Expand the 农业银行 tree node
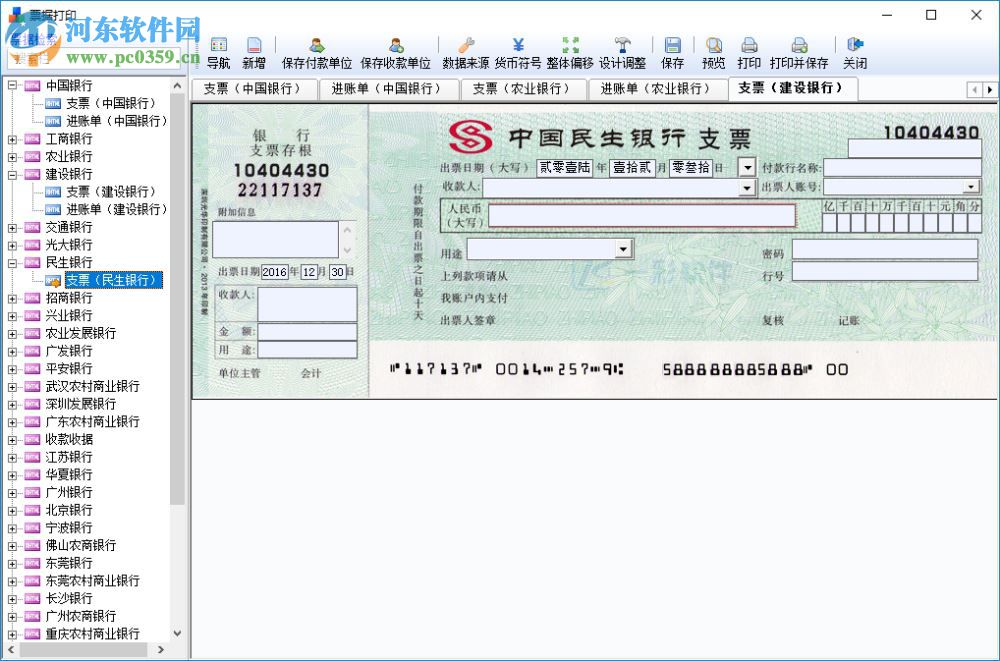 pos(12,156)
